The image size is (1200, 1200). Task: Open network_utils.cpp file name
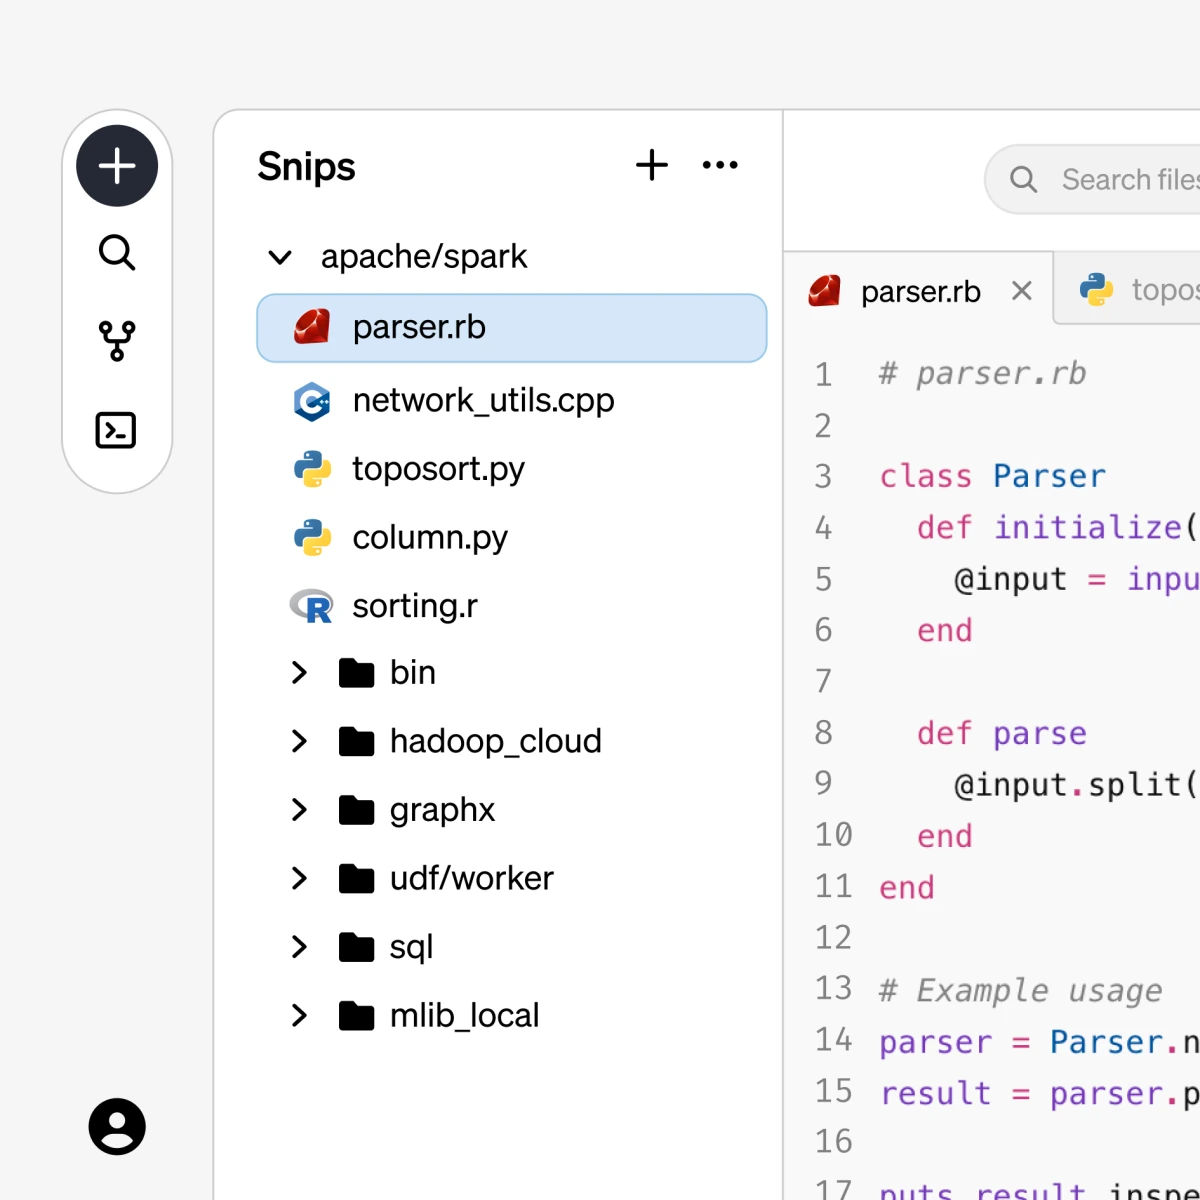[x=483, y=401]
